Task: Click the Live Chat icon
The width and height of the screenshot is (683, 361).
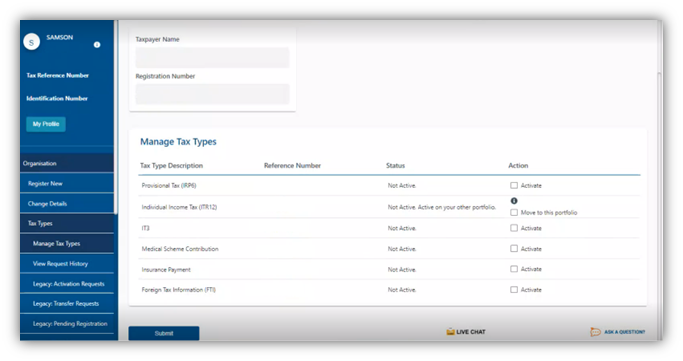Action: tap(450, 332)
